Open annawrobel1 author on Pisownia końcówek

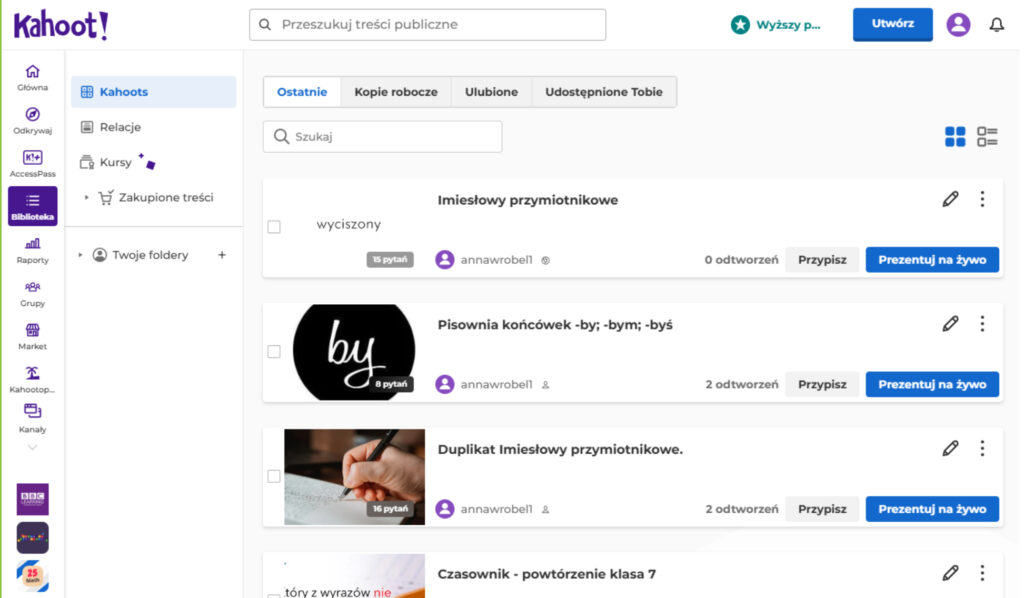[496, 385]
